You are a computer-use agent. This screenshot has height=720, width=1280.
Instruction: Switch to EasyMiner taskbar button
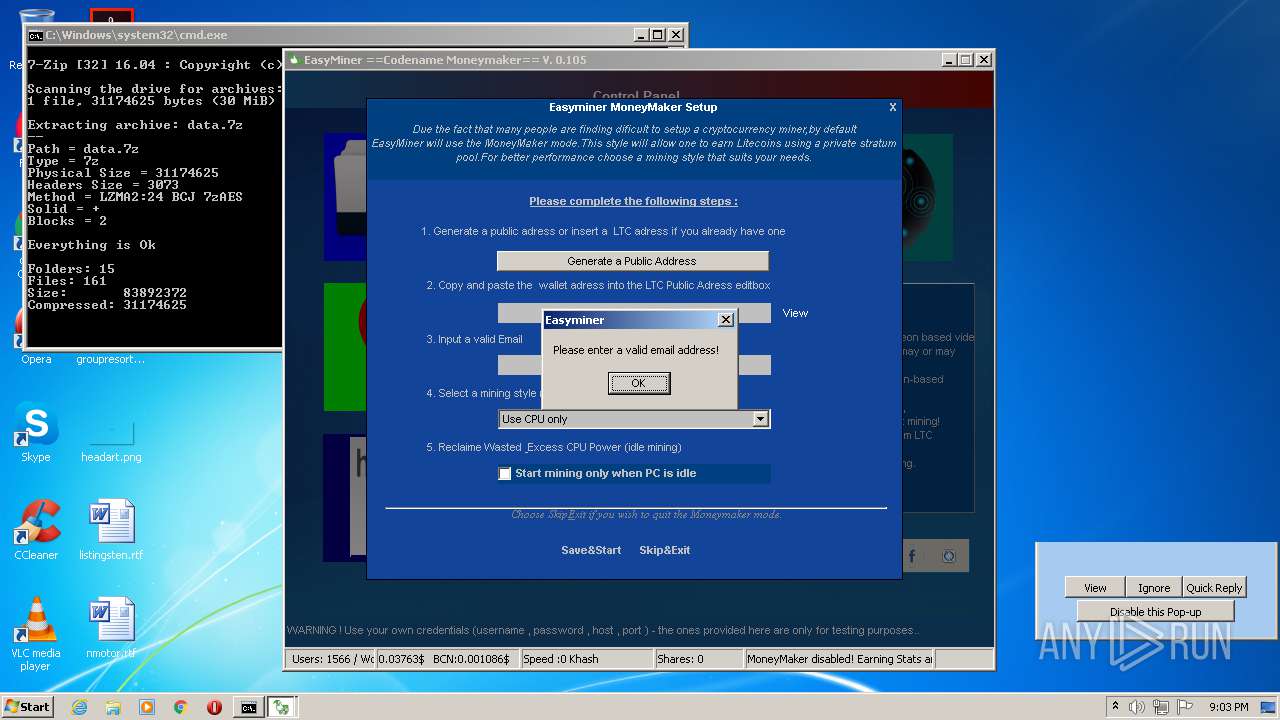282,707
